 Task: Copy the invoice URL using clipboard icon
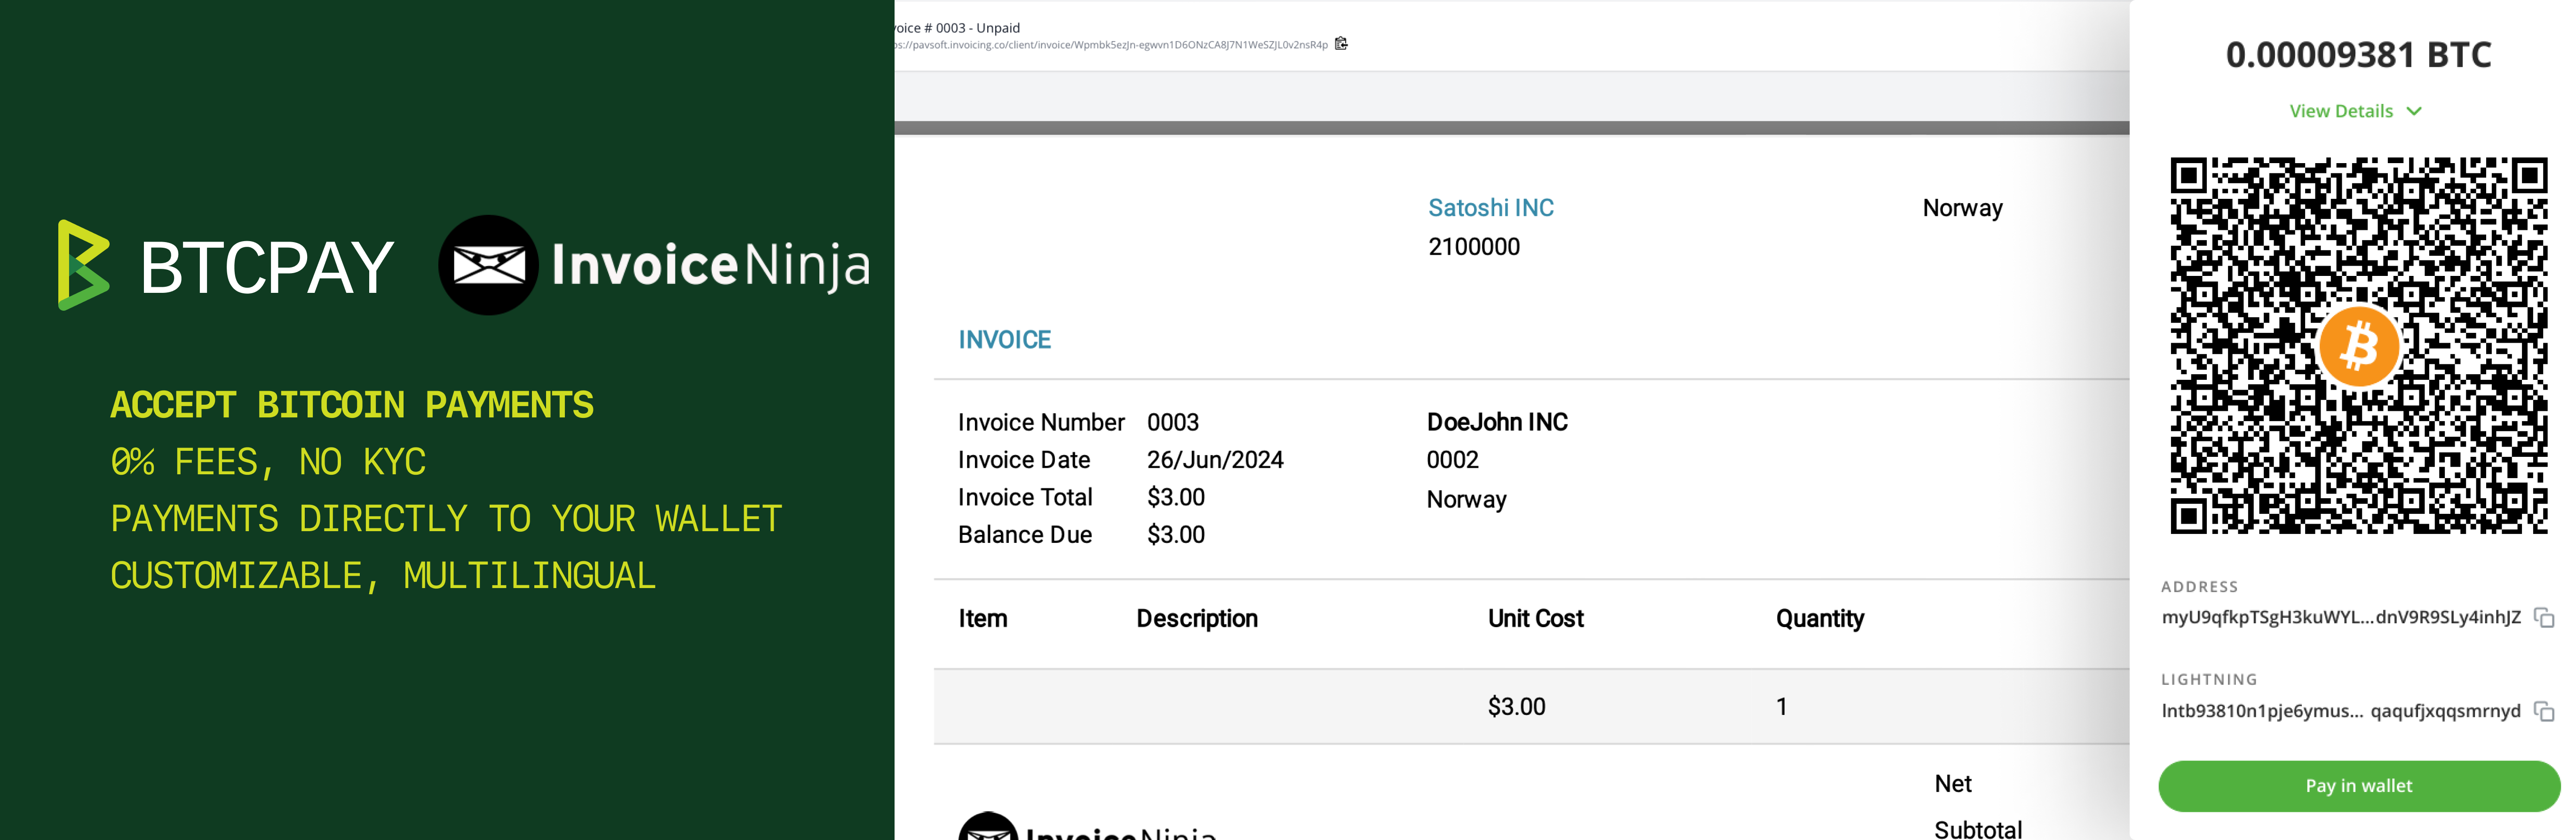pos(1341,44)
